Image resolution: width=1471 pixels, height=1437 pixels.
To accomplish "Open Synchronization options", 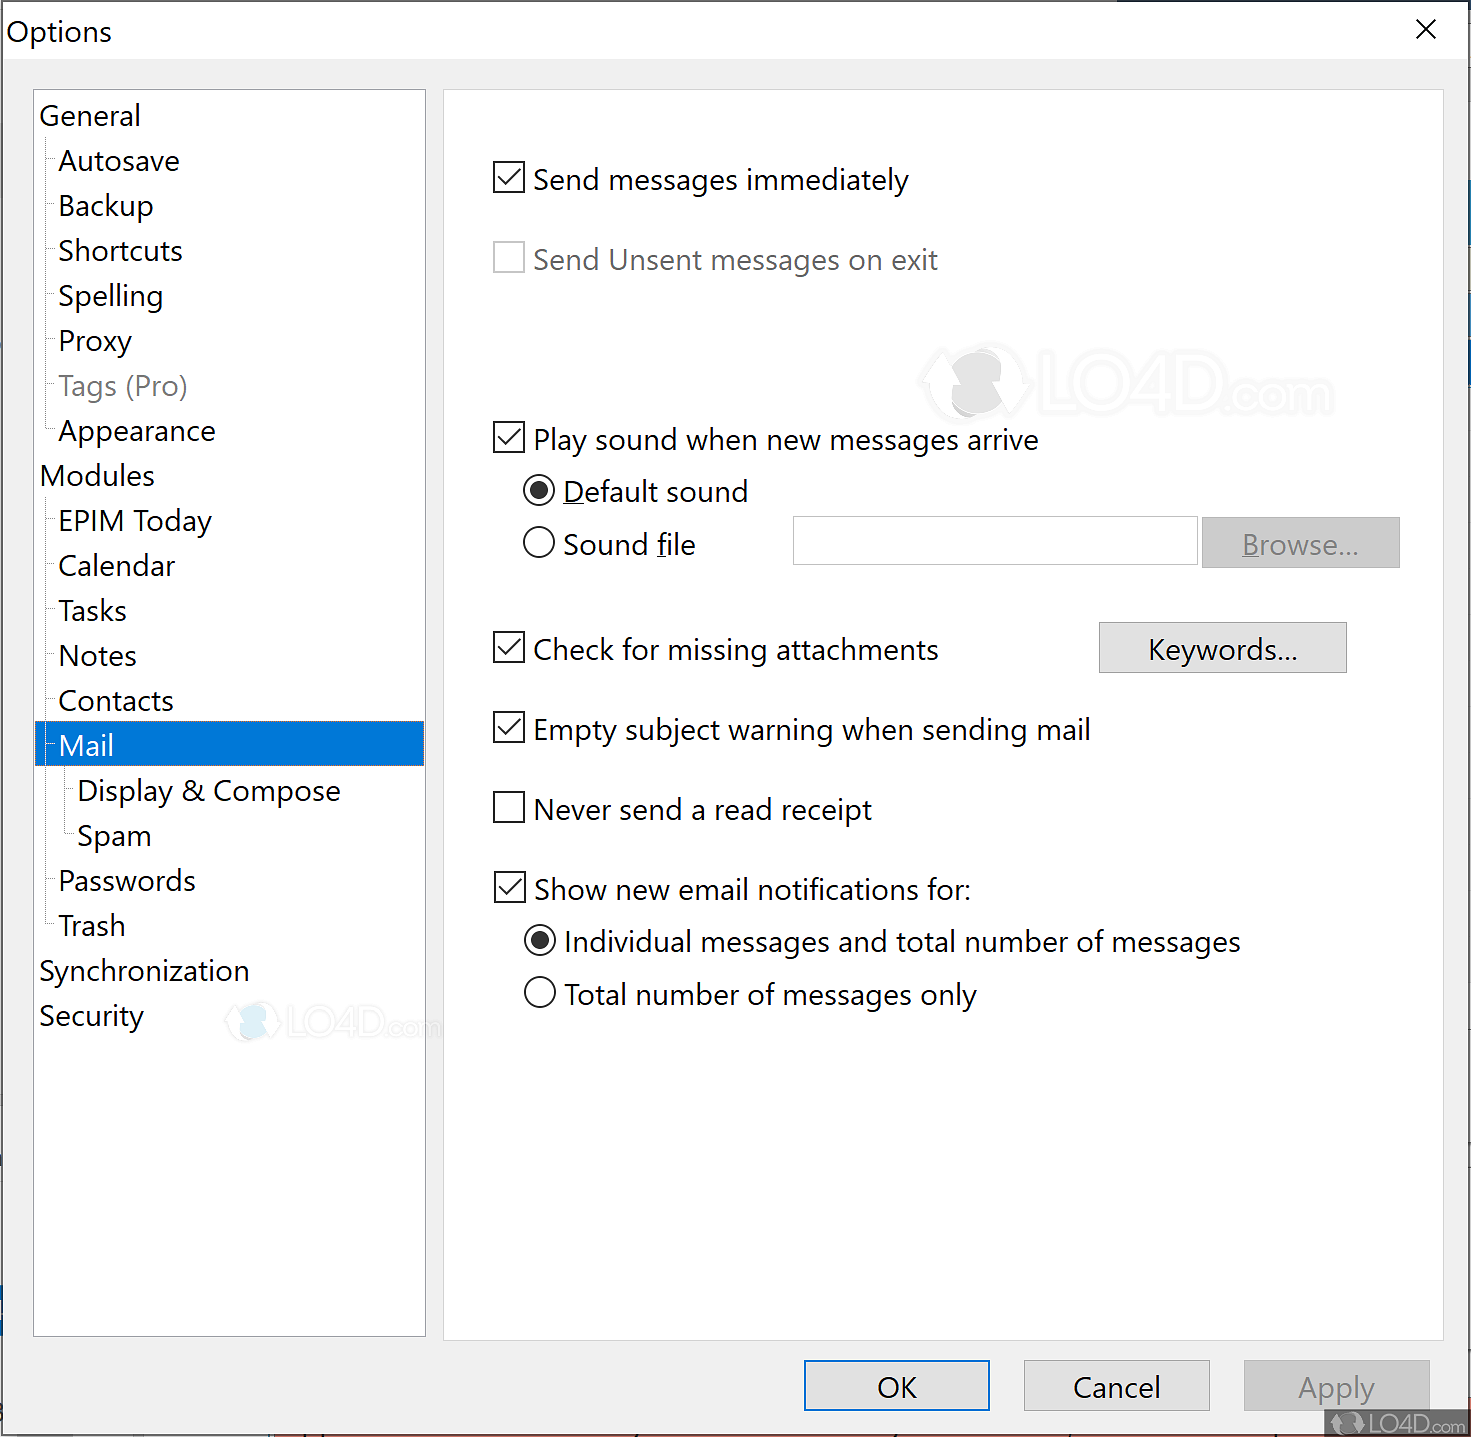I will click(x=144, y=970).
